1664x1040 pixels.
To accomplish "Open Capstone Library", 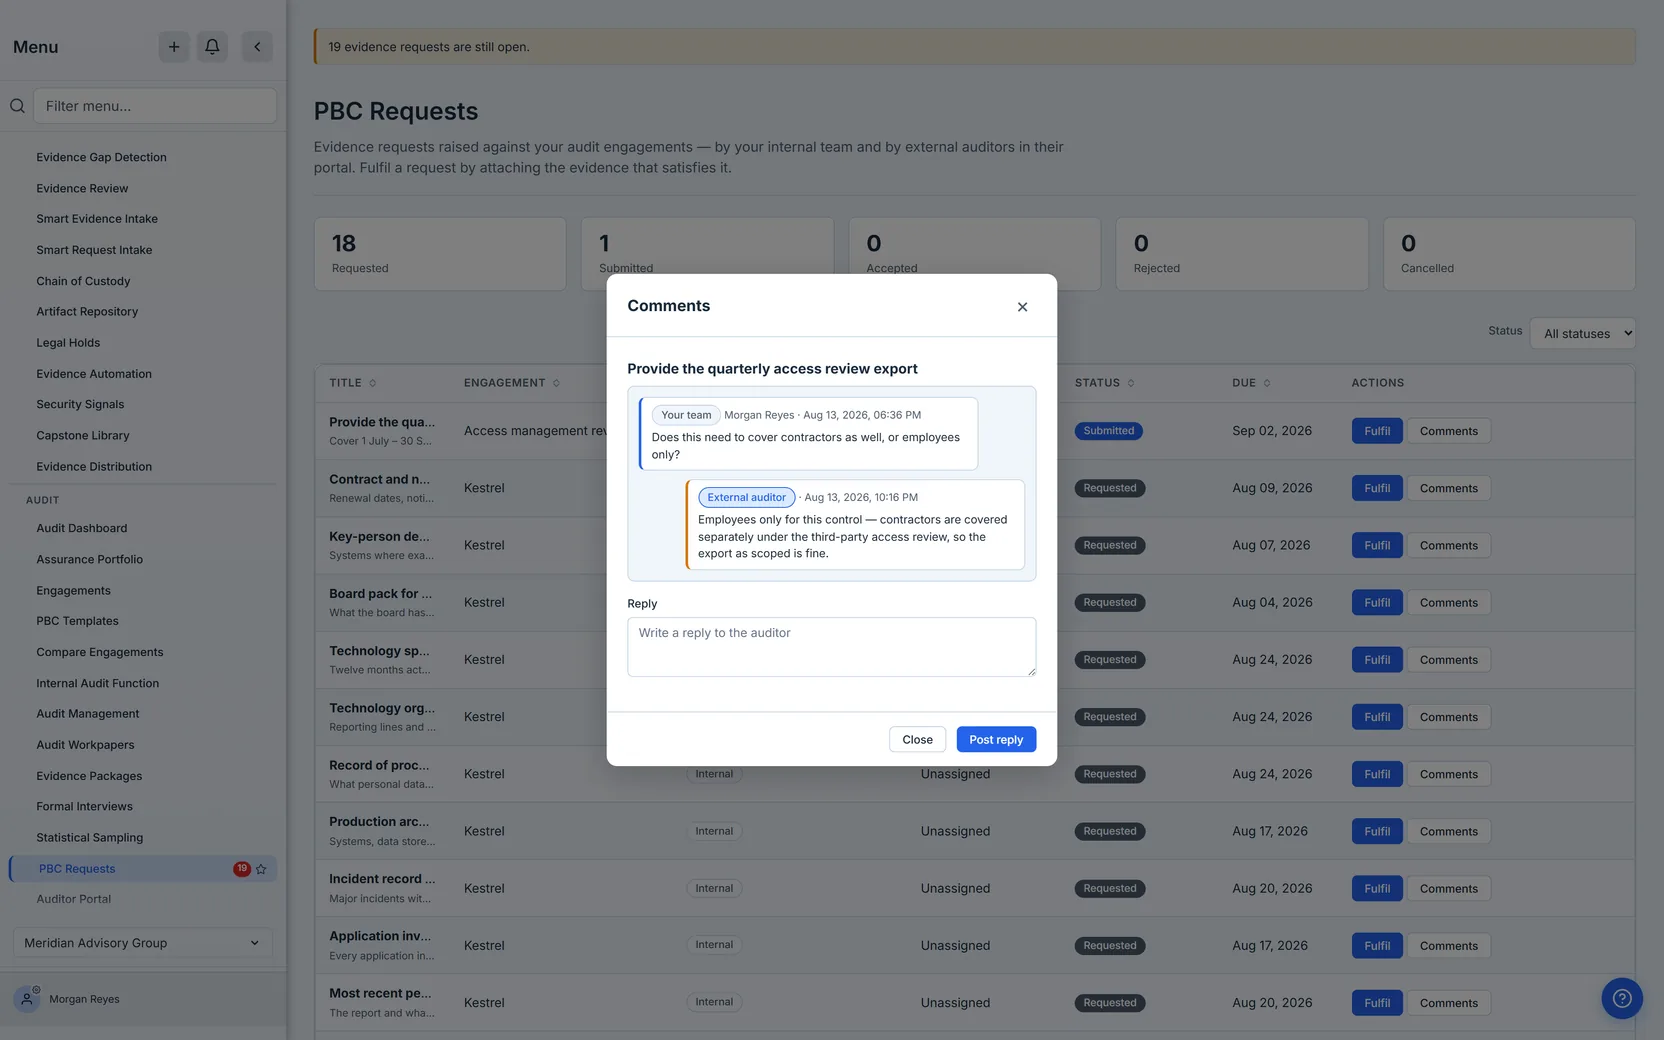I will (83, 435).
